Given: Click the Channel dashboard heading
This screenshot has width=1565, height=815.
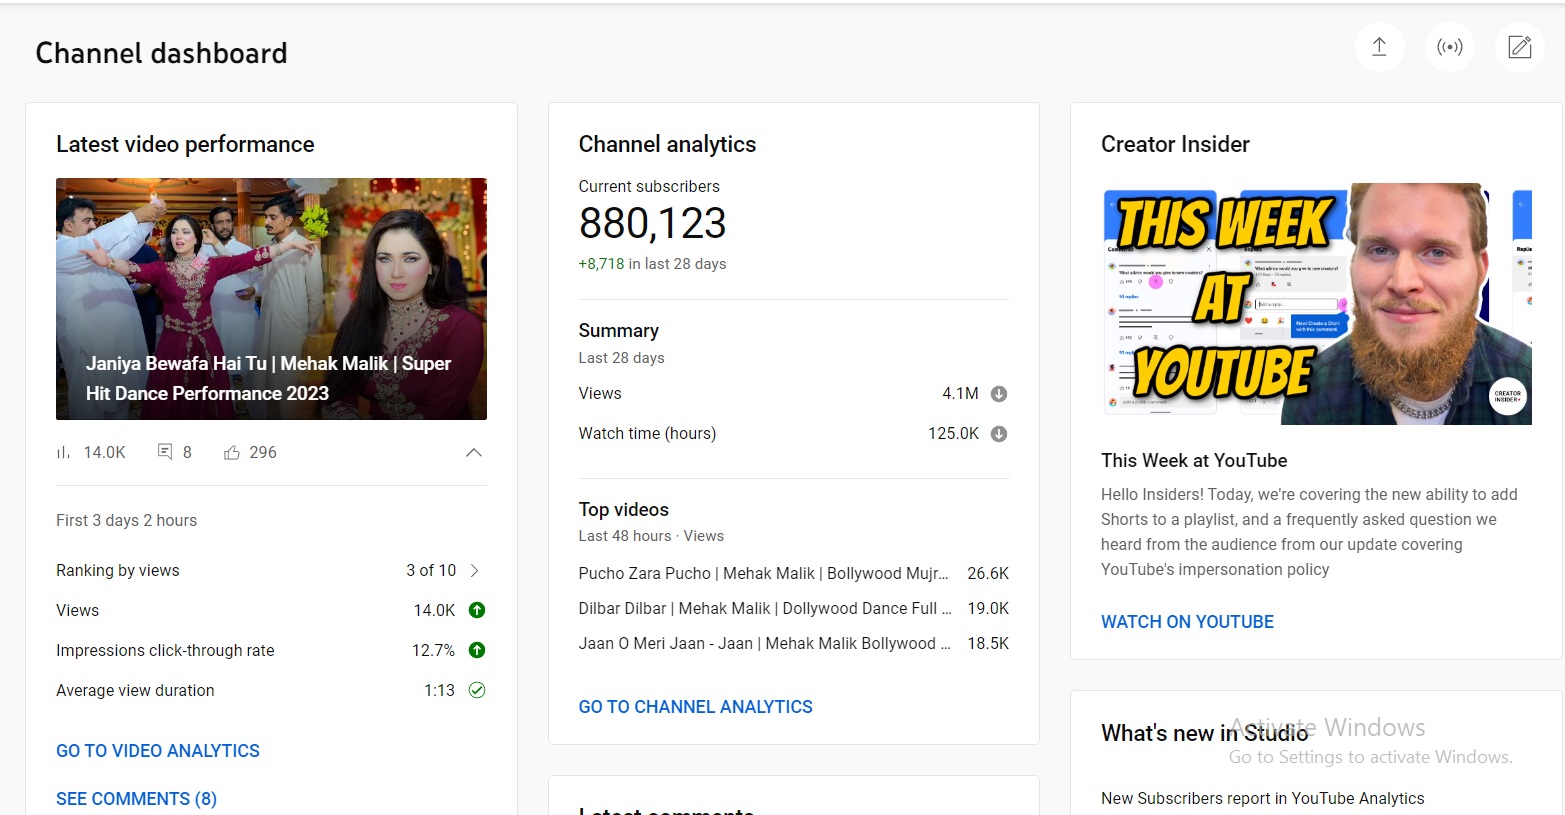Looking at the screenshot, I should click(x=161, y=53).
